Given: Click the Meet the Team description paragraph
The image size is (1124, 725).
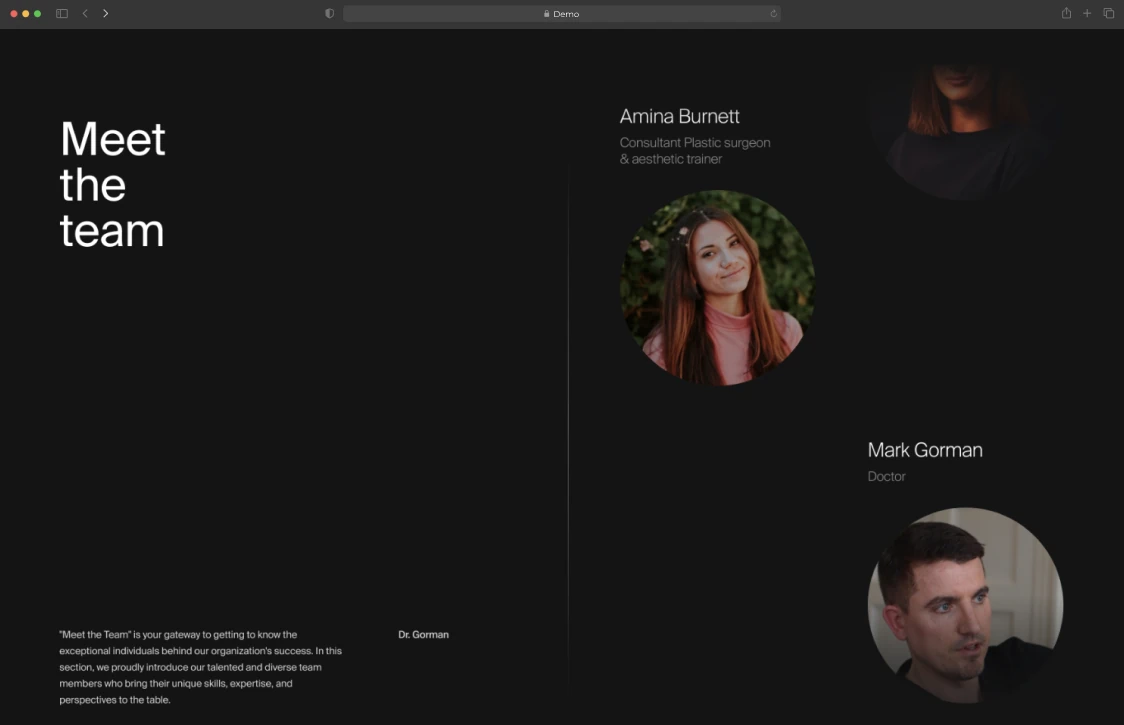Looking at the screenshot, I should tap(201, 667).
